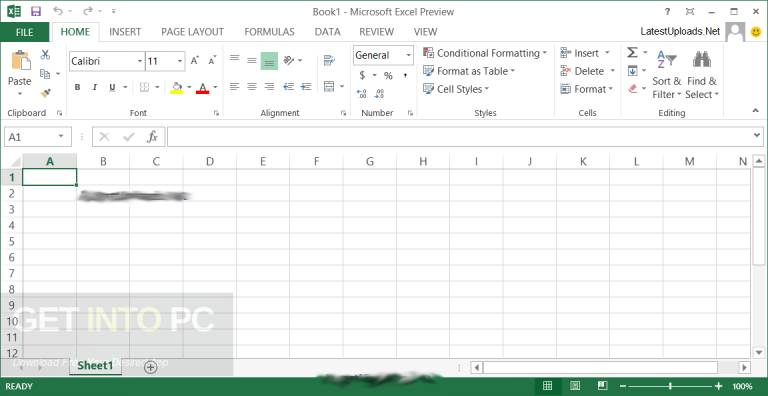
Task: Open the Conditional Formatting dropdown
Action: tap(484, 53)
